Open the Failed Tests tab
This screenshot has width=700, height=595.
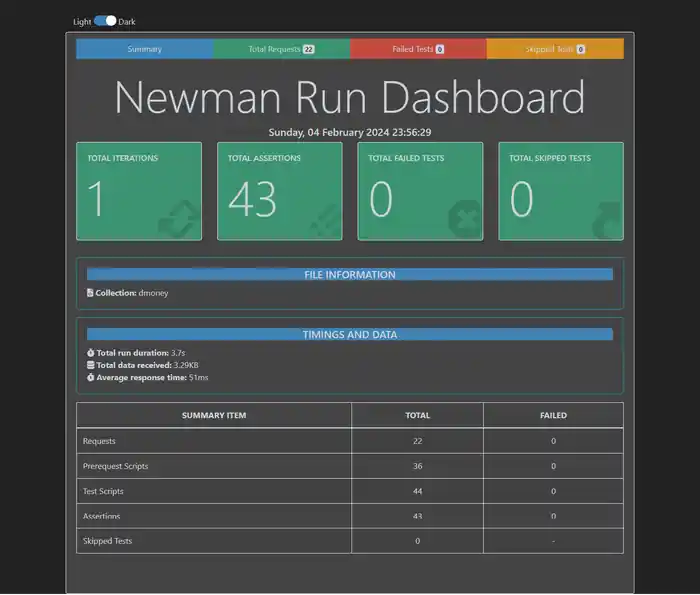(x=418, y=49)
